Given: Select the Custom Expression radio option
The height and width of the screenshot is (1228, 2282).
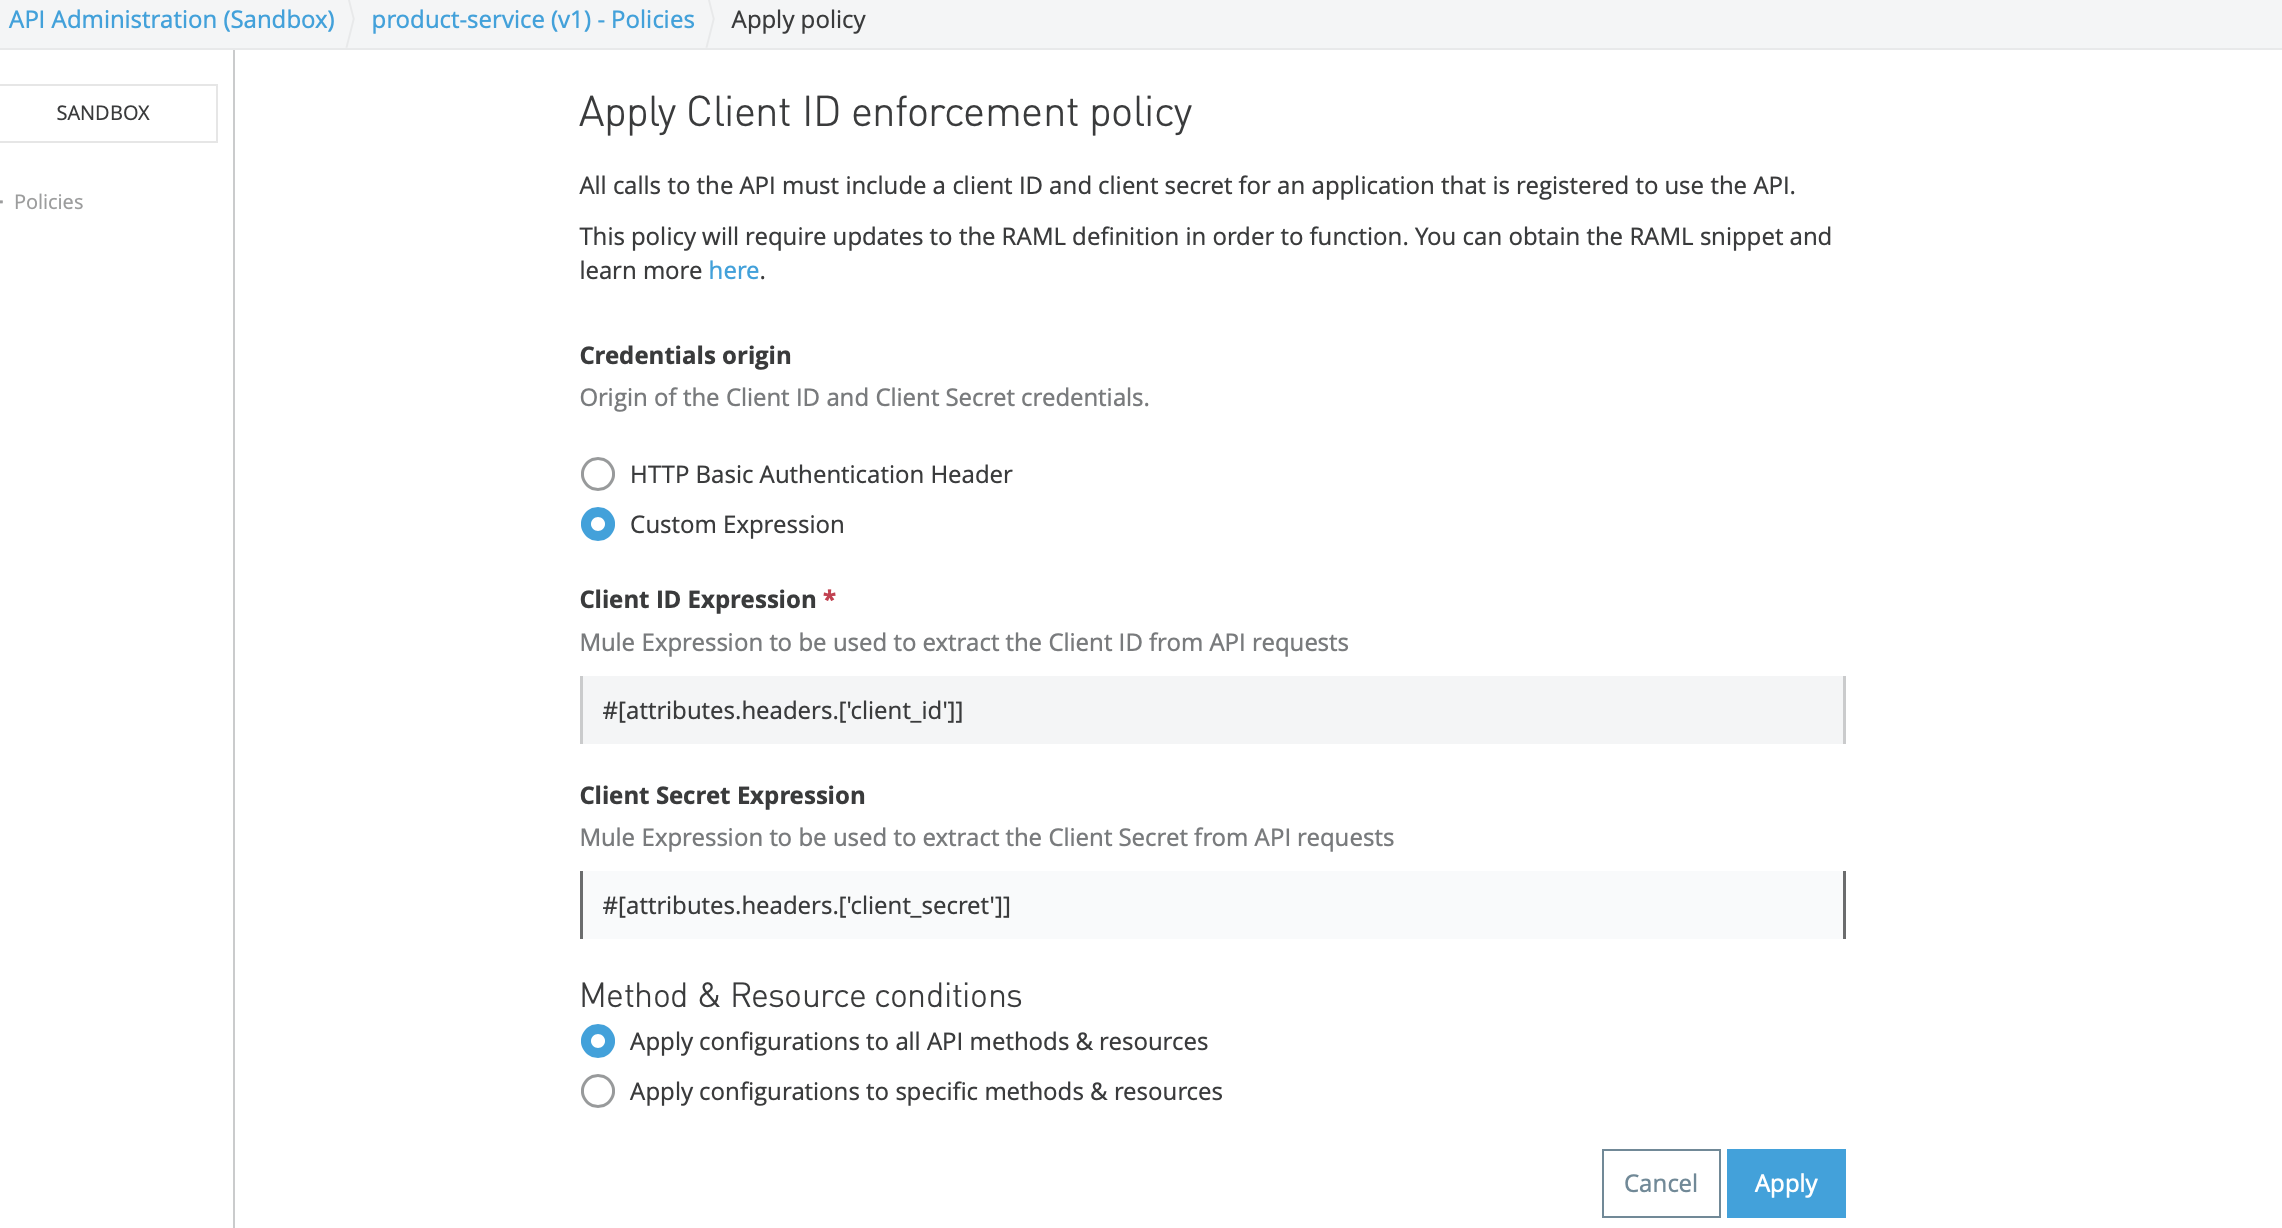Looking at the screenshot, I should coord(598,524).
